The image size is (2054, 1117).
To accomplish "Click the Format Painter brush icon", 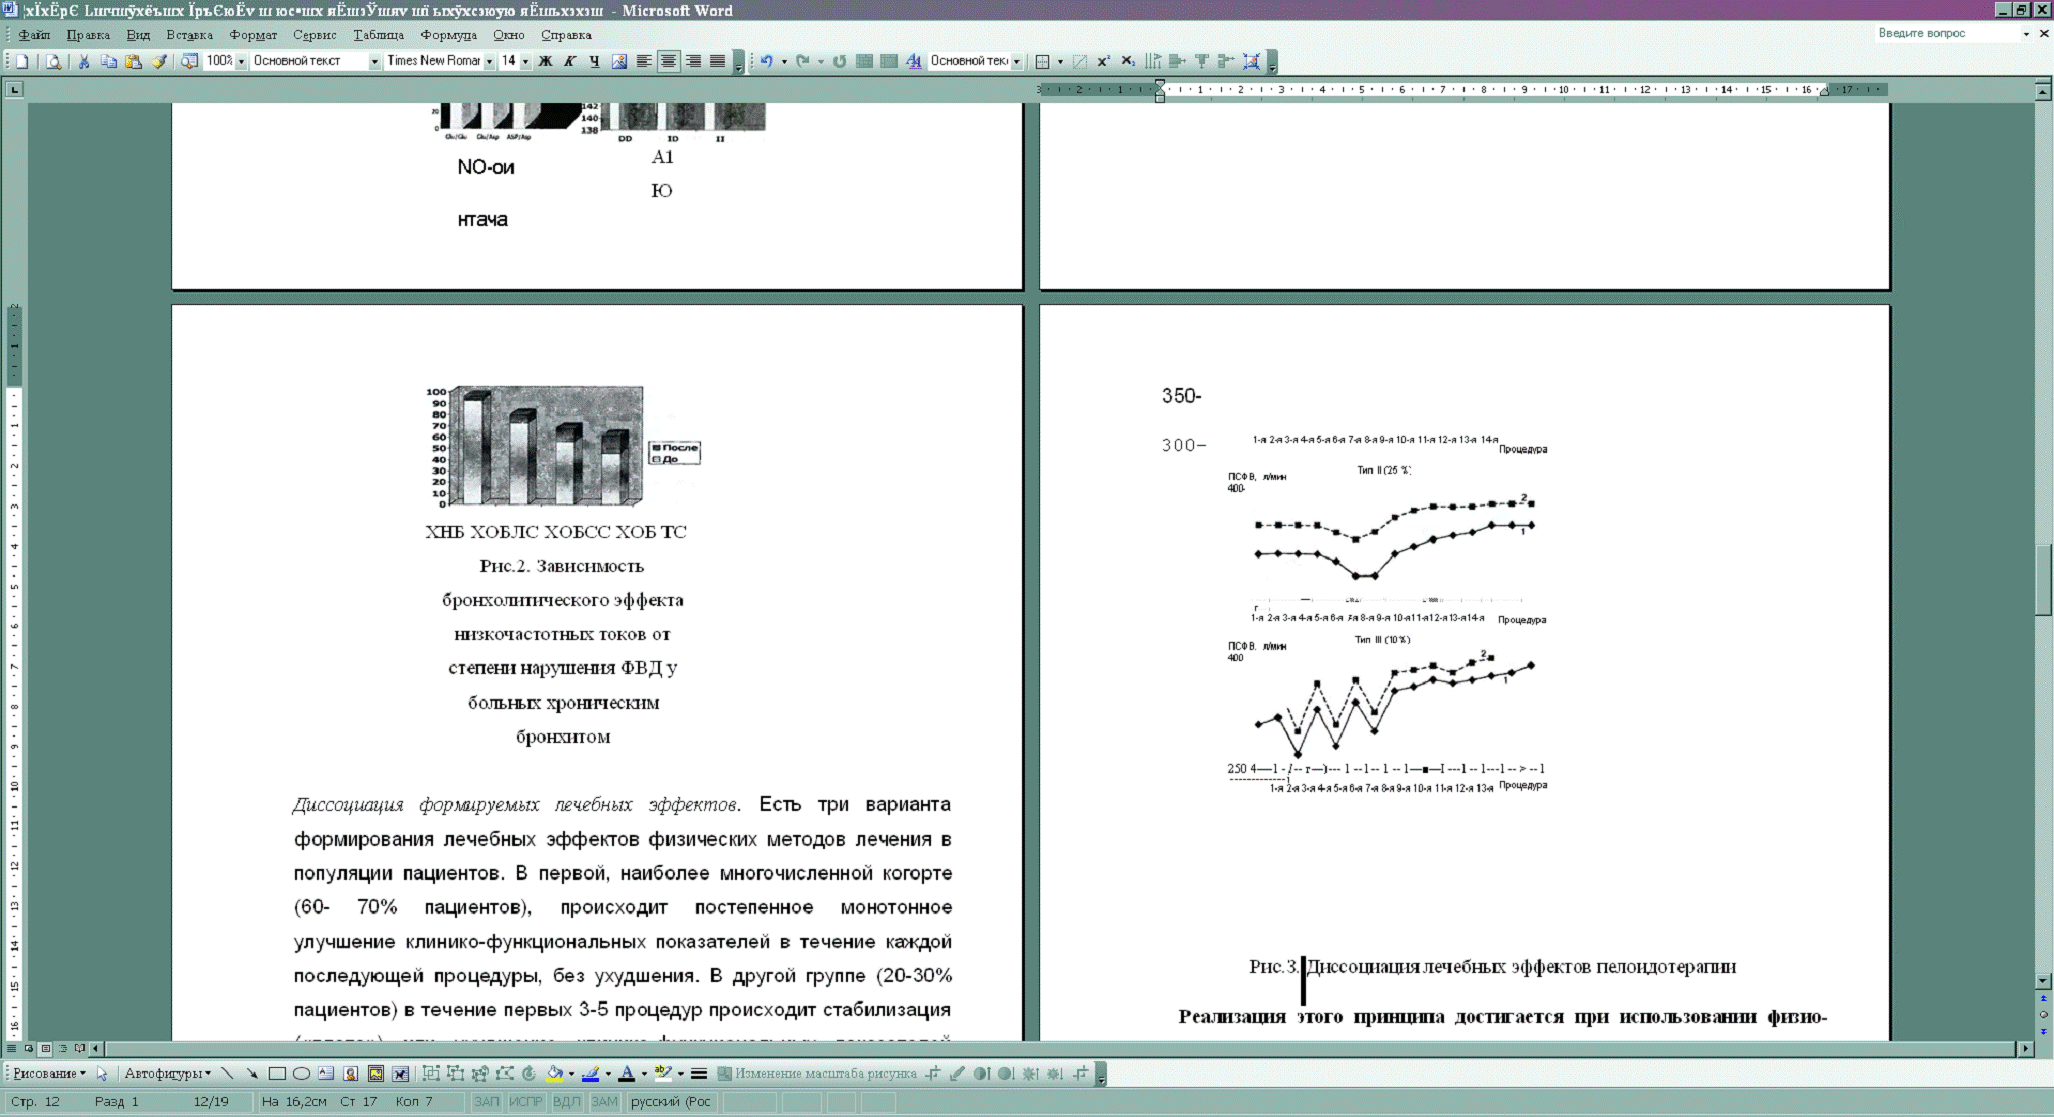I will (x=159, y=61).
